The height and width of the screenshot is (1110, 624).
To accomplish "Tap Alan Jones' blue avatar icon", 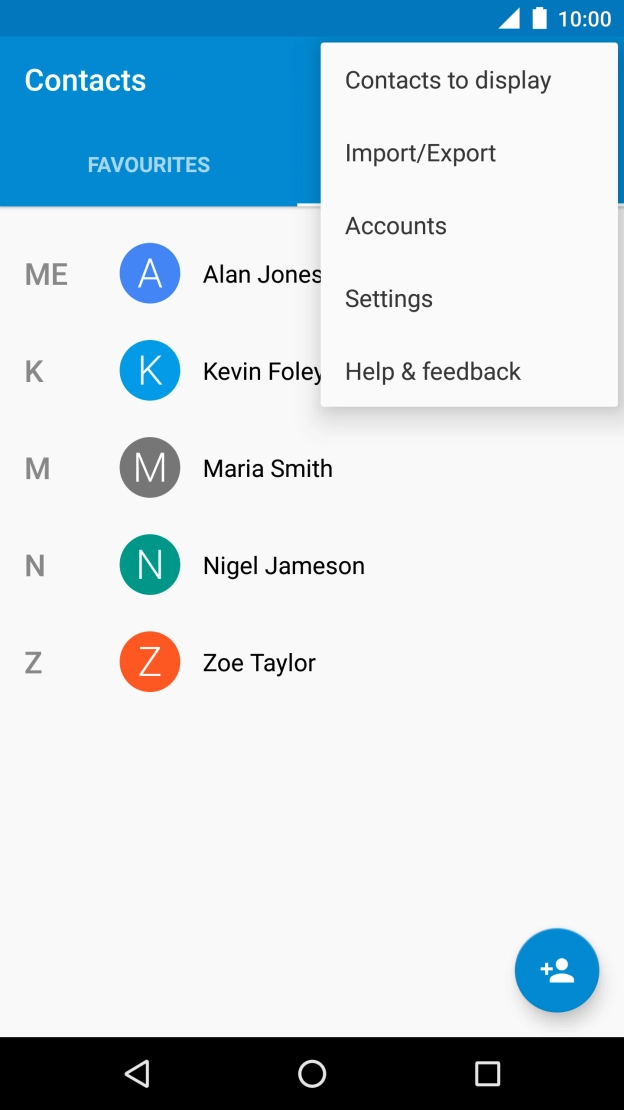I will click(x=150, y=274).
